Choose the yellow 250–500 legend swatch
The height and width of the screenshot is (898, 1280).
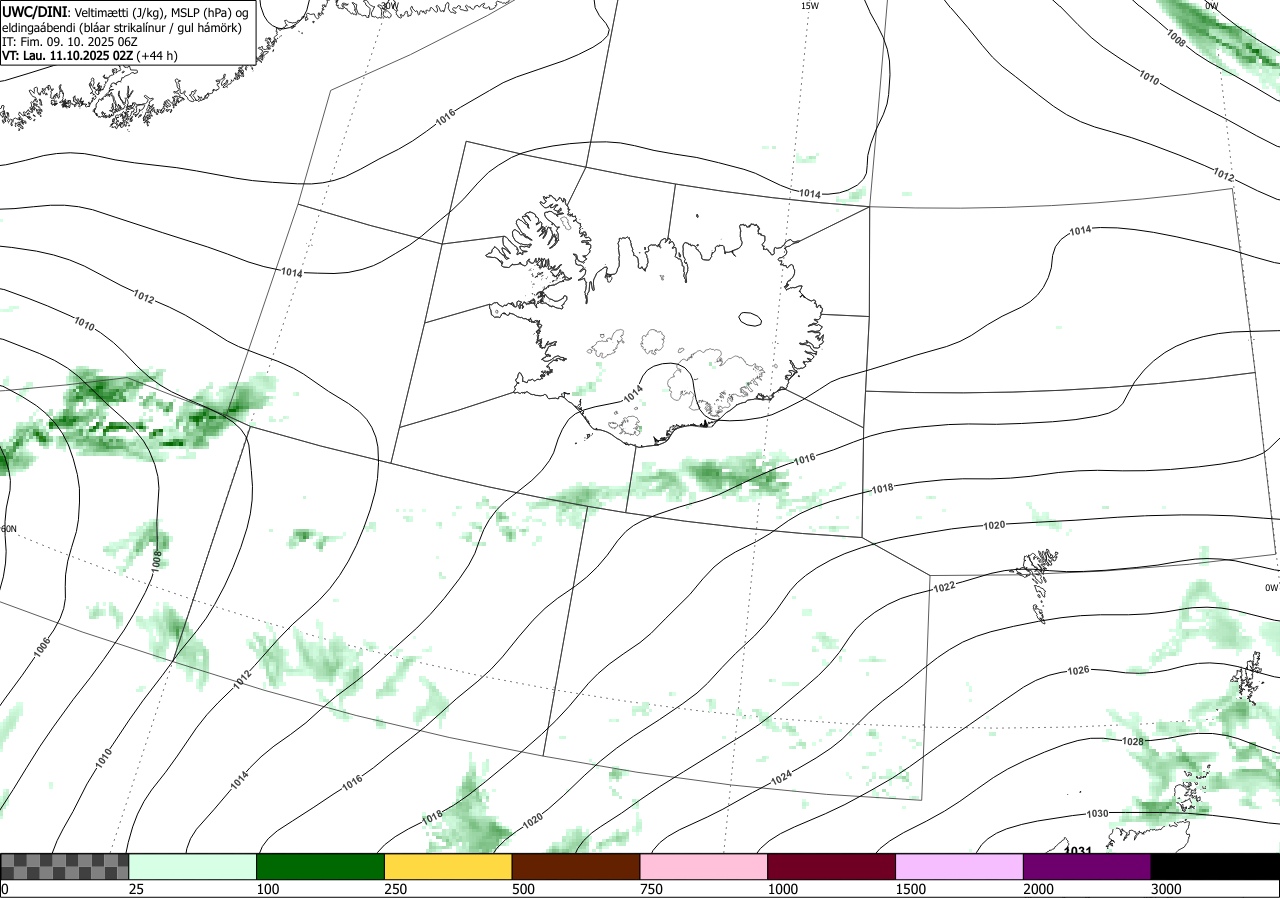pos(448,866)
